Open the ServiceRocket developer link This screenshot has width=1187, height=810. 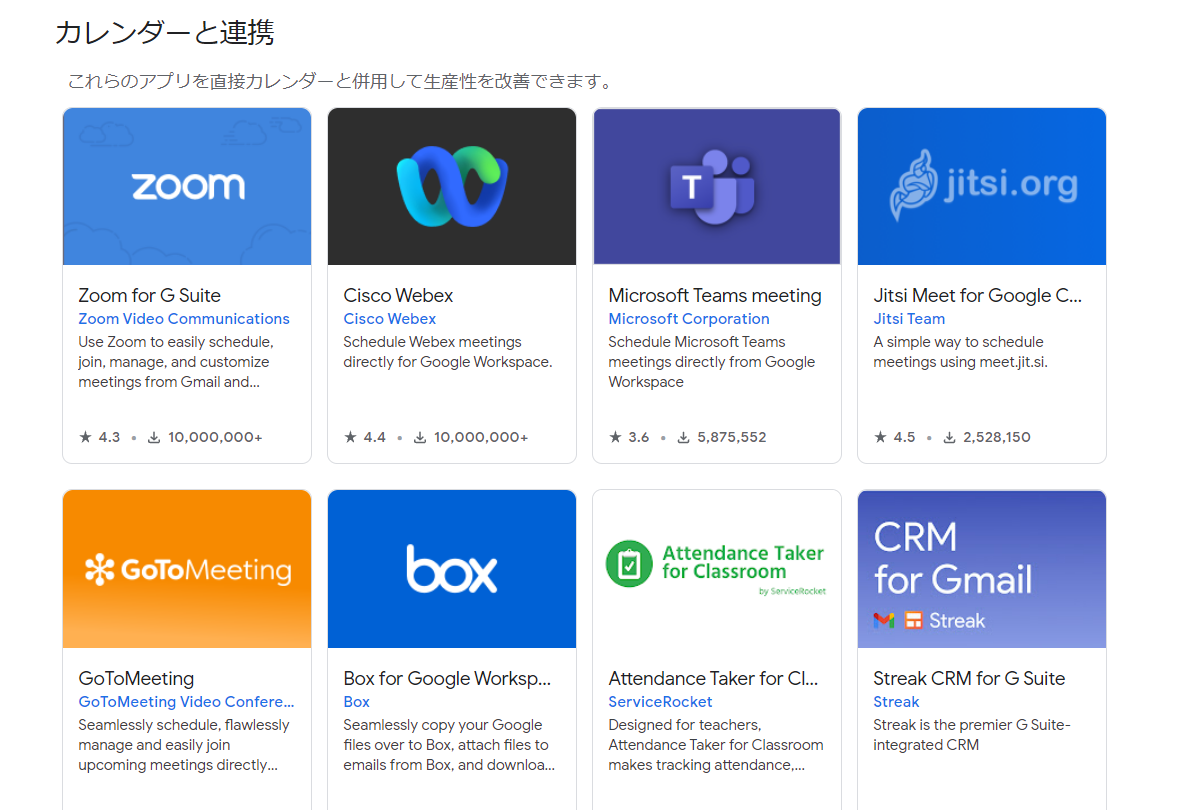tap(660, 702)
